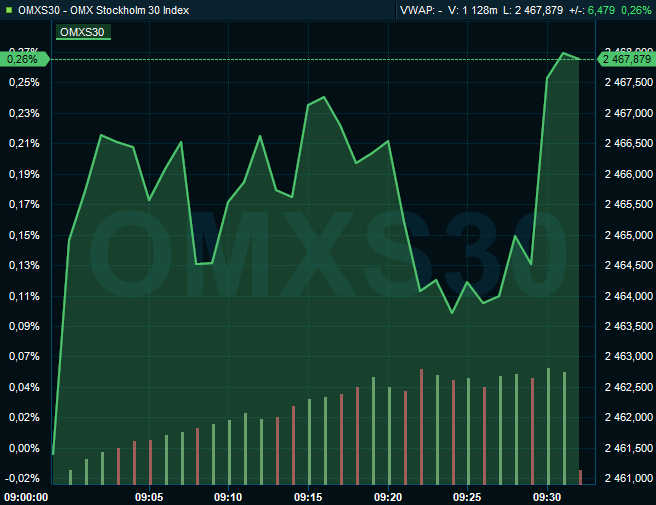Click the green 2 467,879 price marker on right axis

pyautogui.click(x=625, y=59)
